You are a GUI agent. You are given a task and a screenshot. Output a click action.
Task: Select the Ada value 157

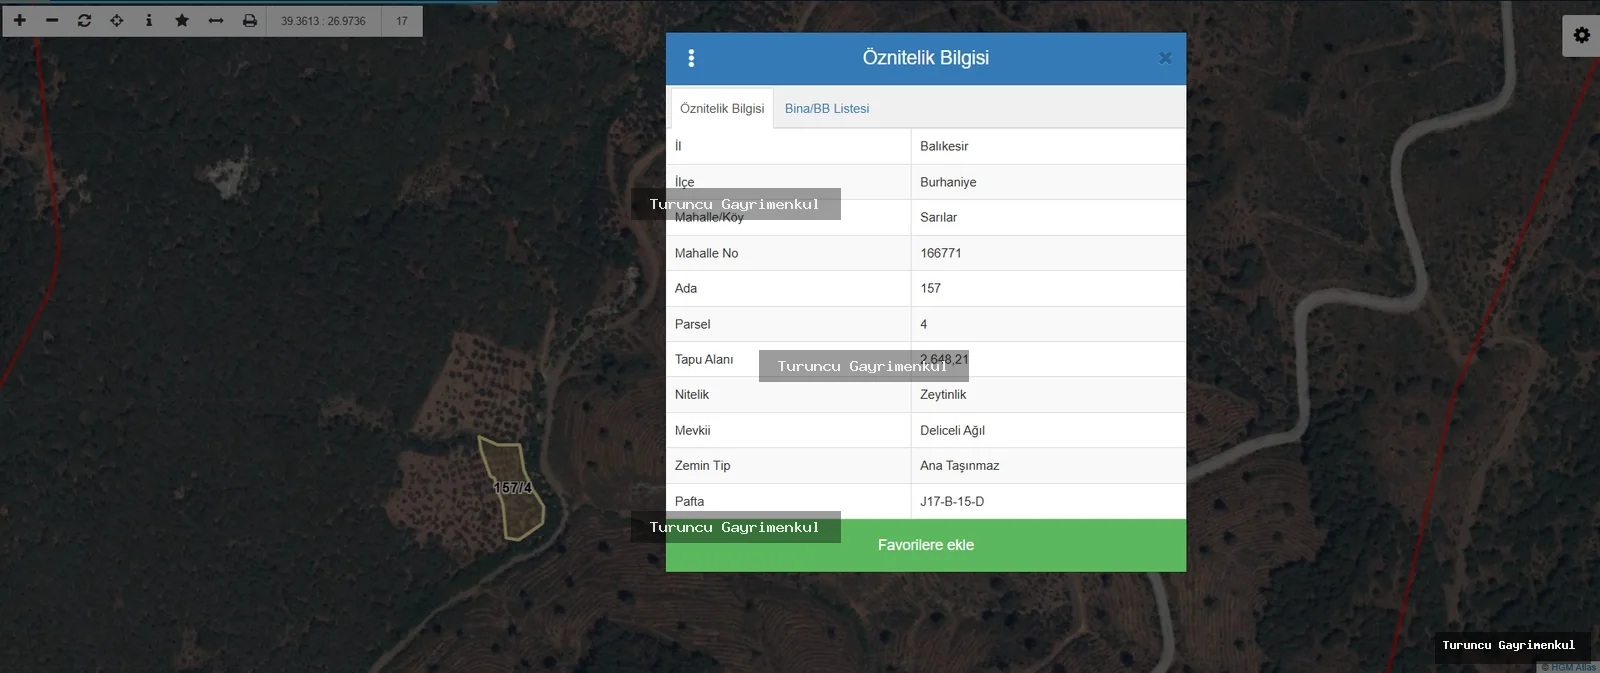tap(1048, 288)
